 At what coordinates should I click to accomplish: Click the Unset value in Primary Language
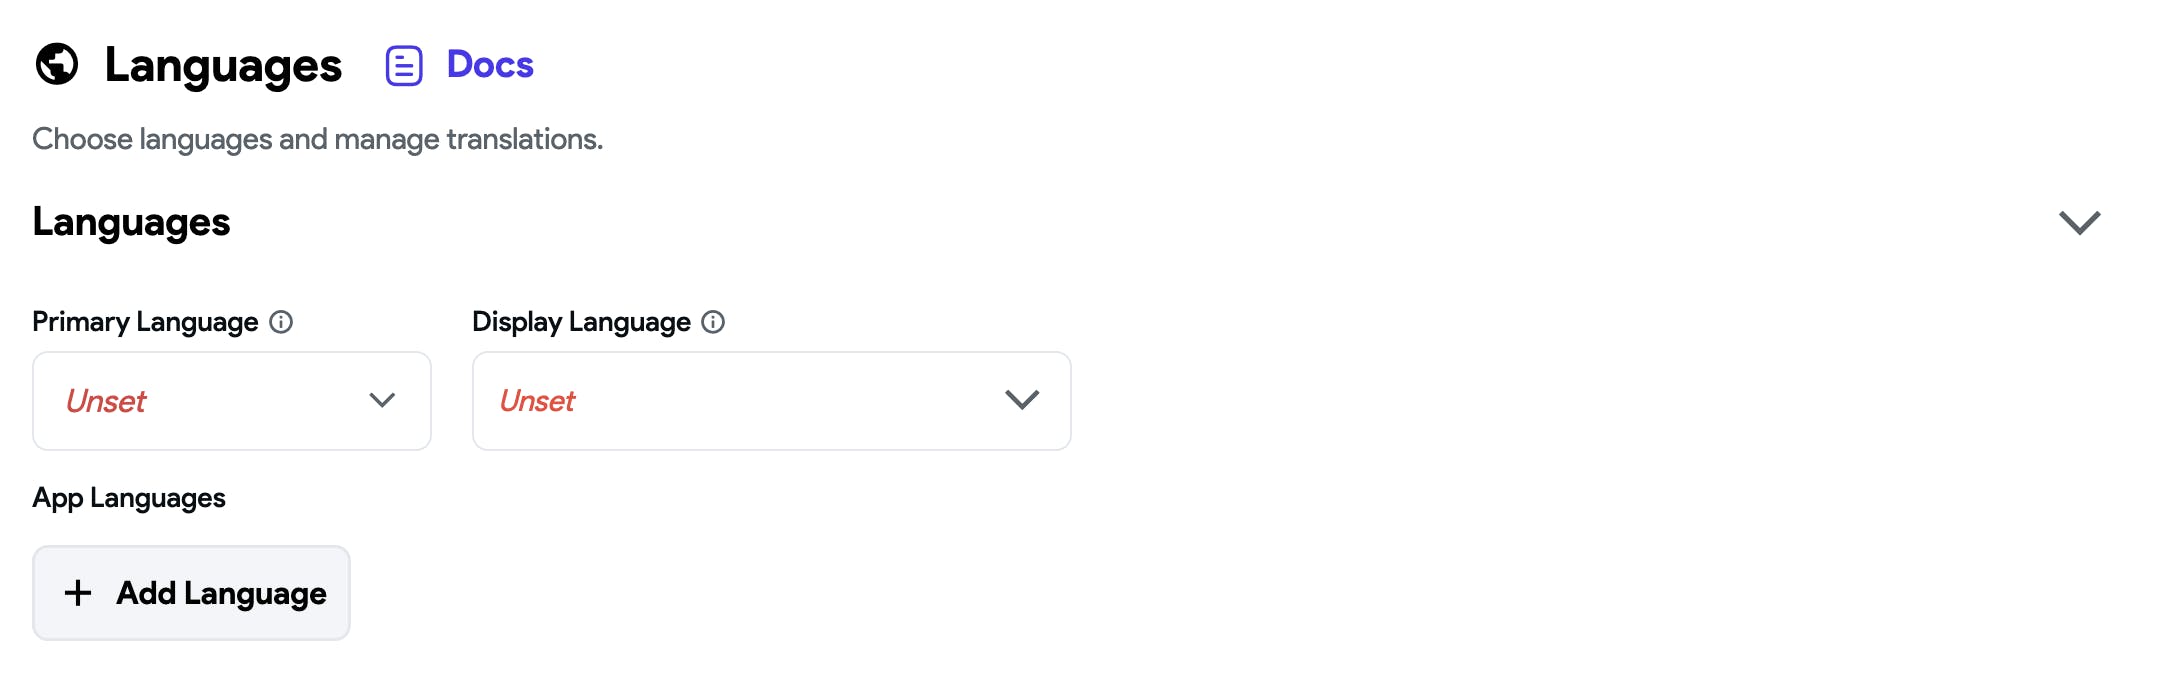106,401
